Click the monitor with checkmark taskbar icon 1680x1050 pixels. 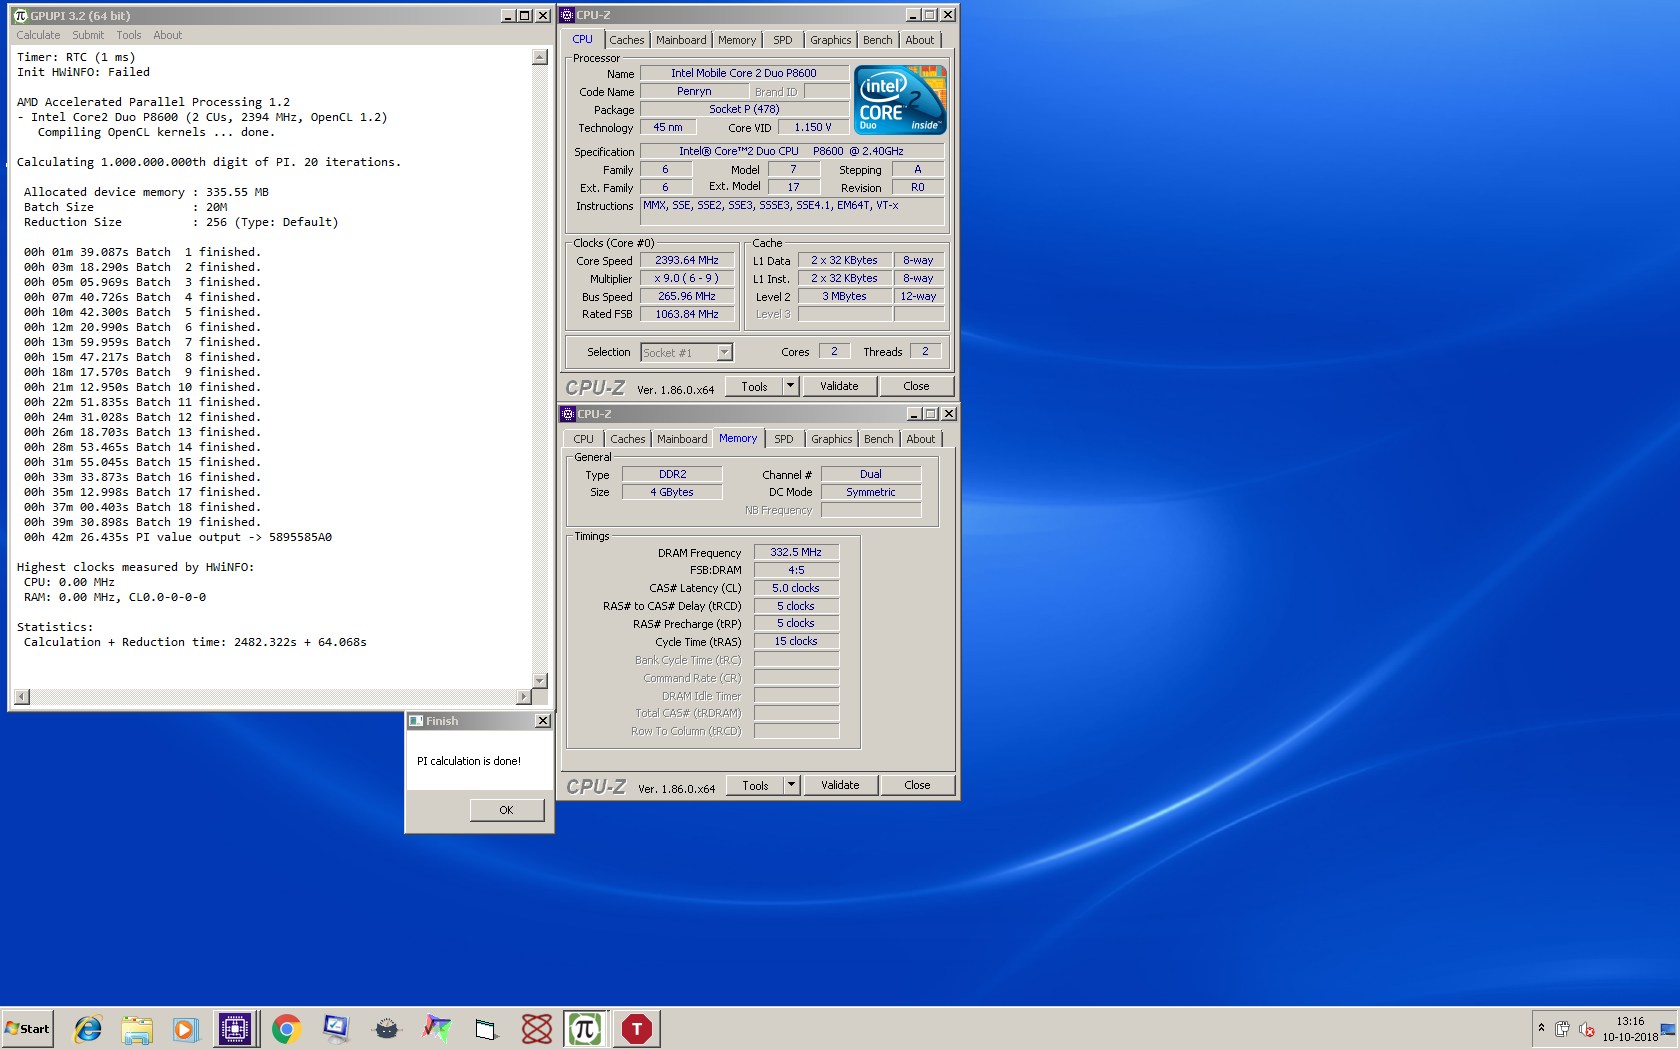point(336,1029)
